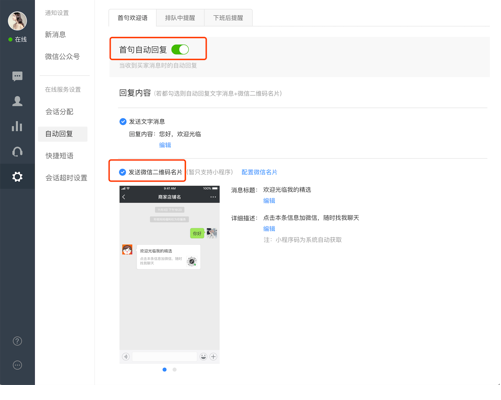Image resolution: width=501 pixels, height=400 pixels.
Task: Open the customer service headset icon
Action: pos(17,152)
